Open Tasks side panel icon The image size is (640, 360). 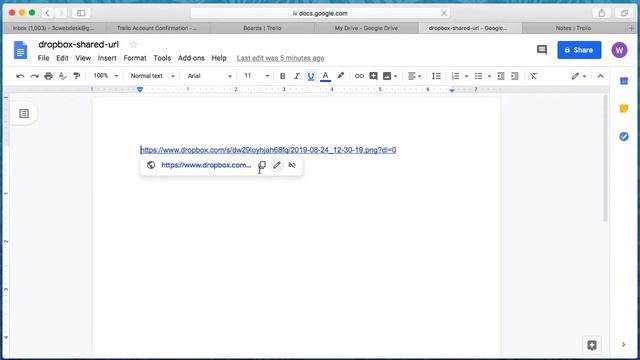(624, 136)
